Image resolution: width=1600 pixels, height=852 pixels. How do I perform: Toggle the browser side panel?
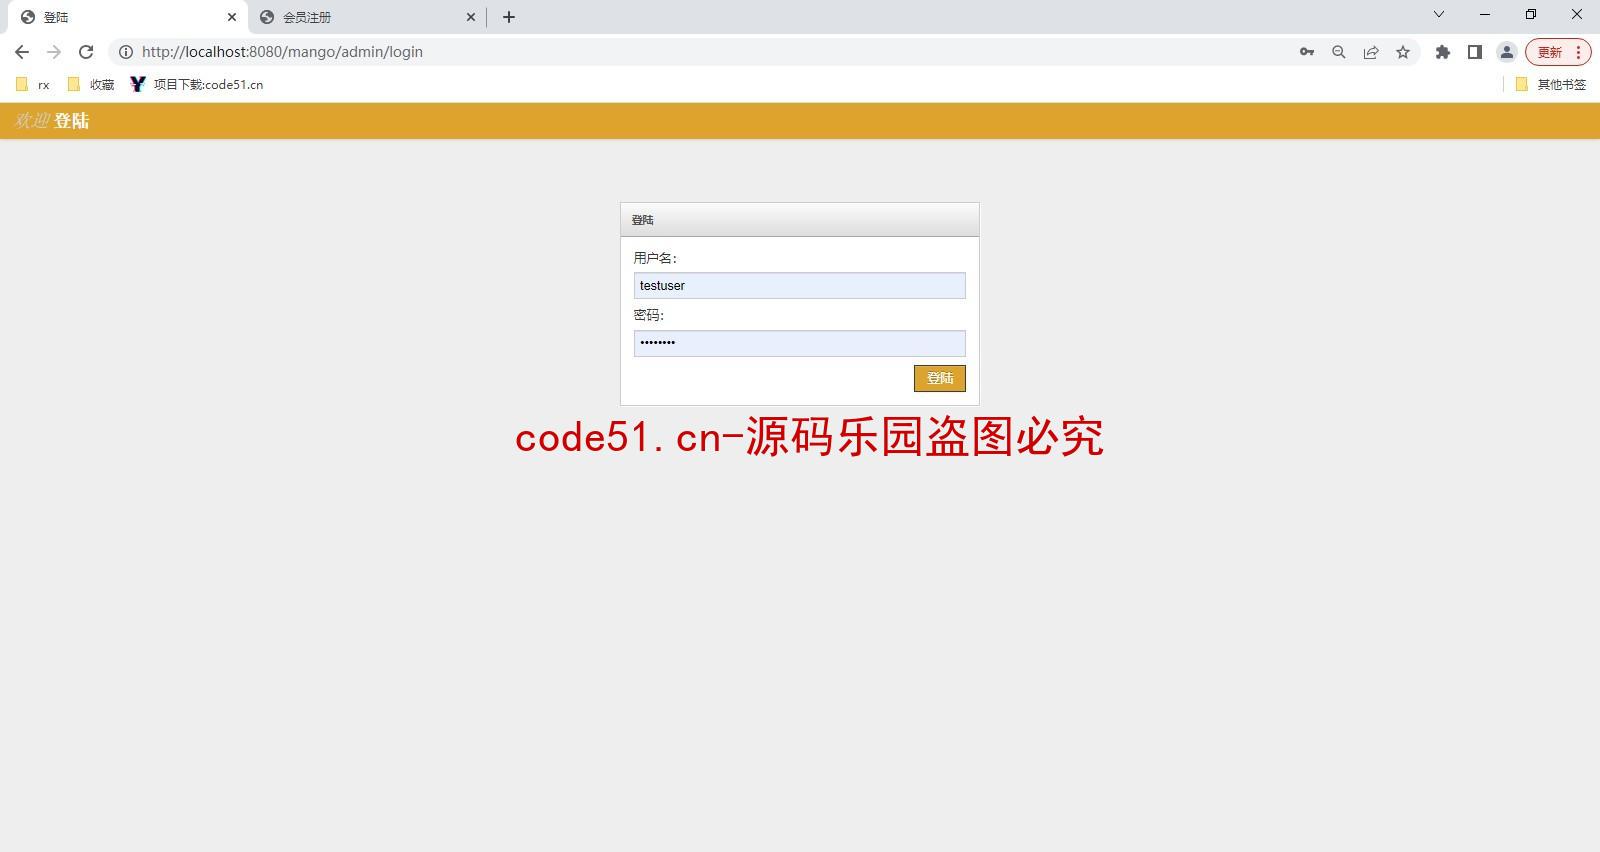(1475, 52)
